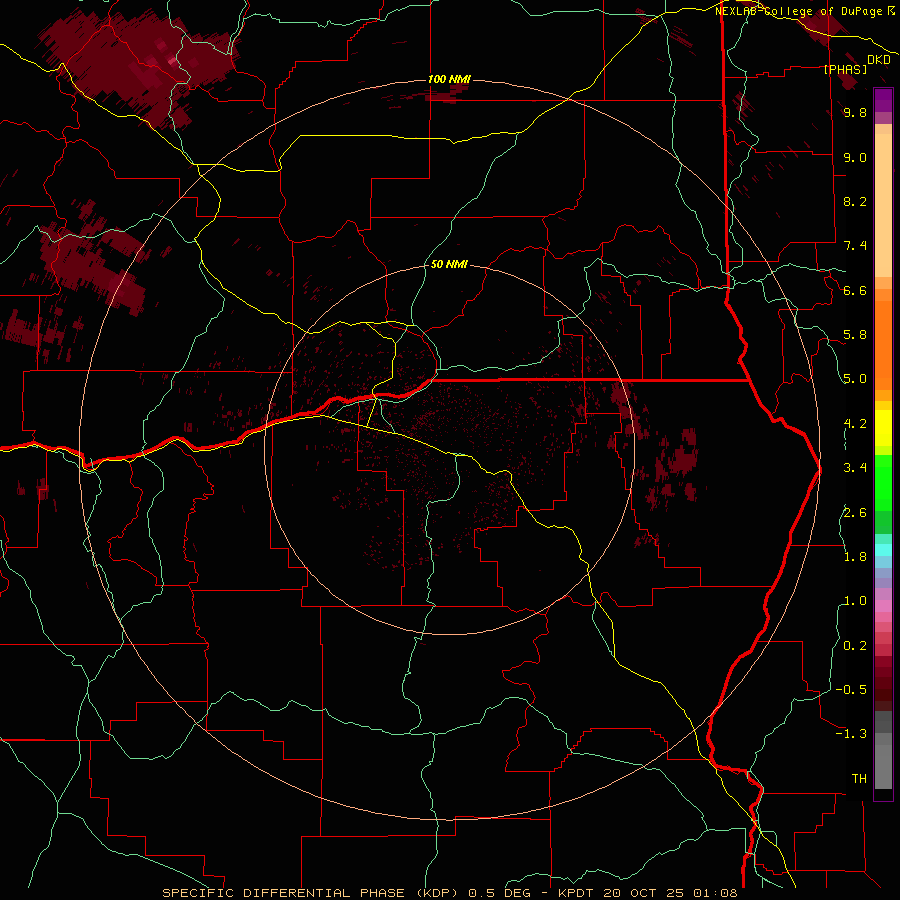The image size is (900, 900).
Task: Click the "TH" threshold label on the legend
Action: (859, 778)
